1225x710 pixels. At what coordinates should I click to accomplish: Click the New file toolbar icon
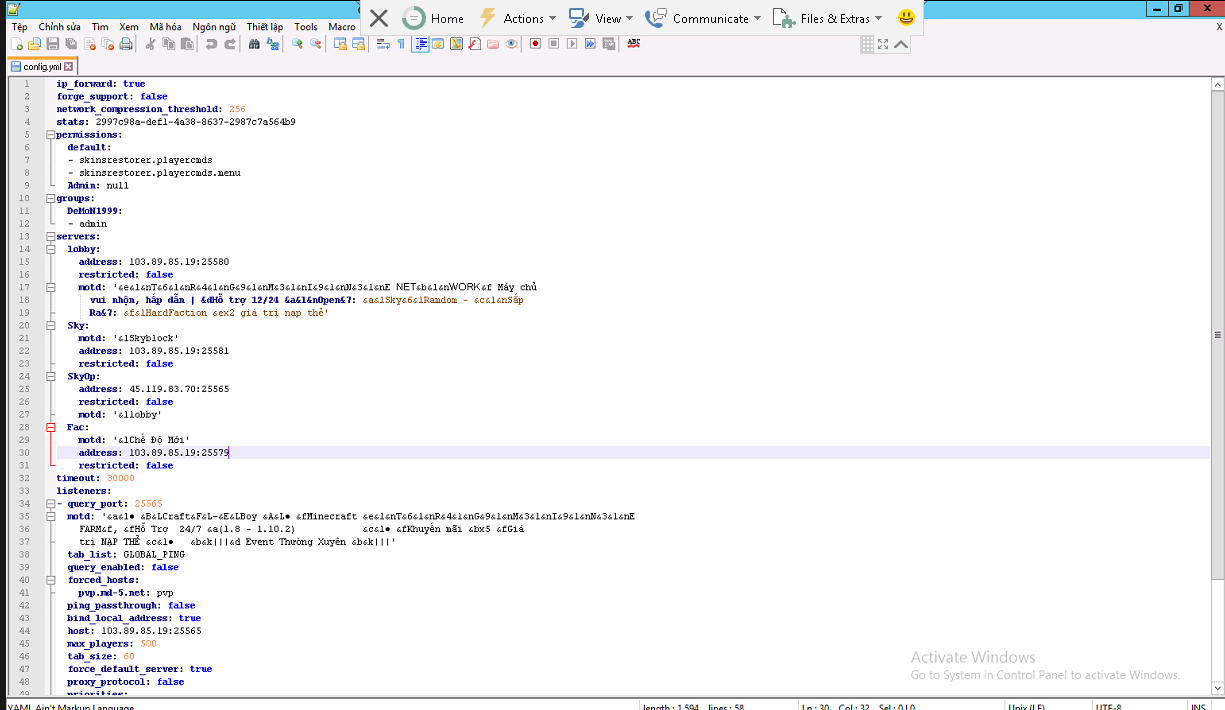coord(17,44)
